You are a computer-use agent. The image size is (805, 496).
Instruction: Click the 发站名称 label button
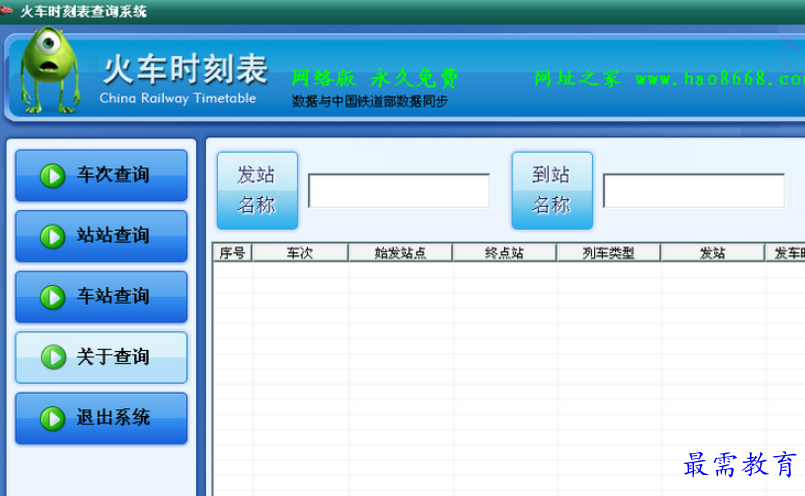[257, 190]
